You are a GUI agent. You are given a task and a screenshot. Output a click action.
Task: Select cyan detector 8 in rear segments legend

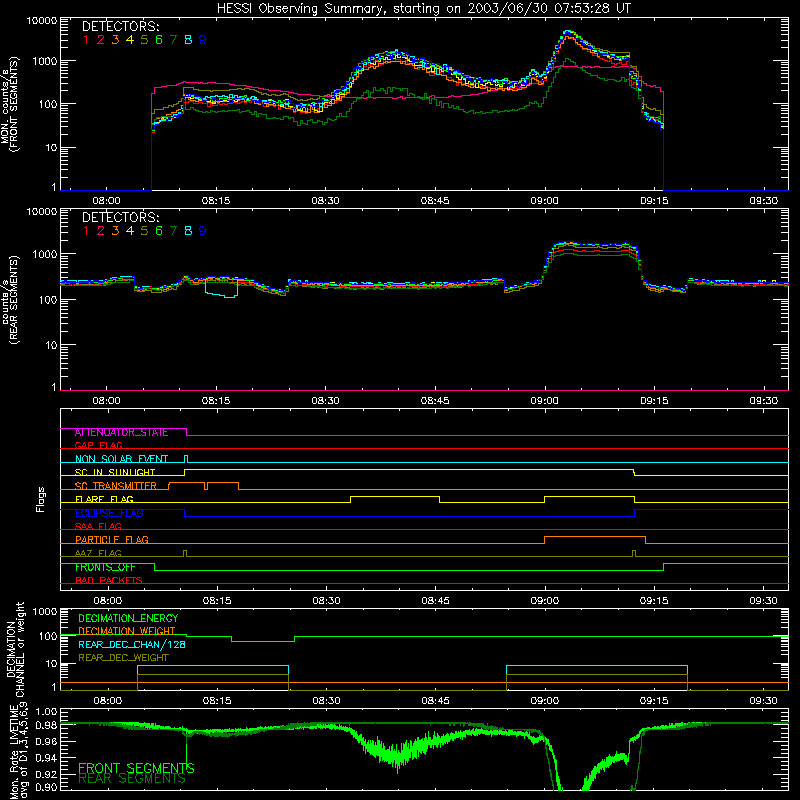(x=188, y=231)
